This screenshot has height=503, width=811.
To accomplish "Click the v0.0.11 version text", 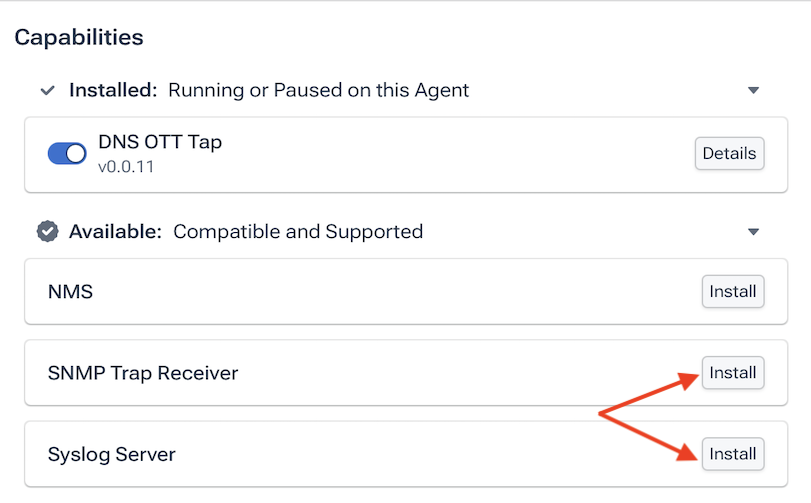I will [126, 167].
